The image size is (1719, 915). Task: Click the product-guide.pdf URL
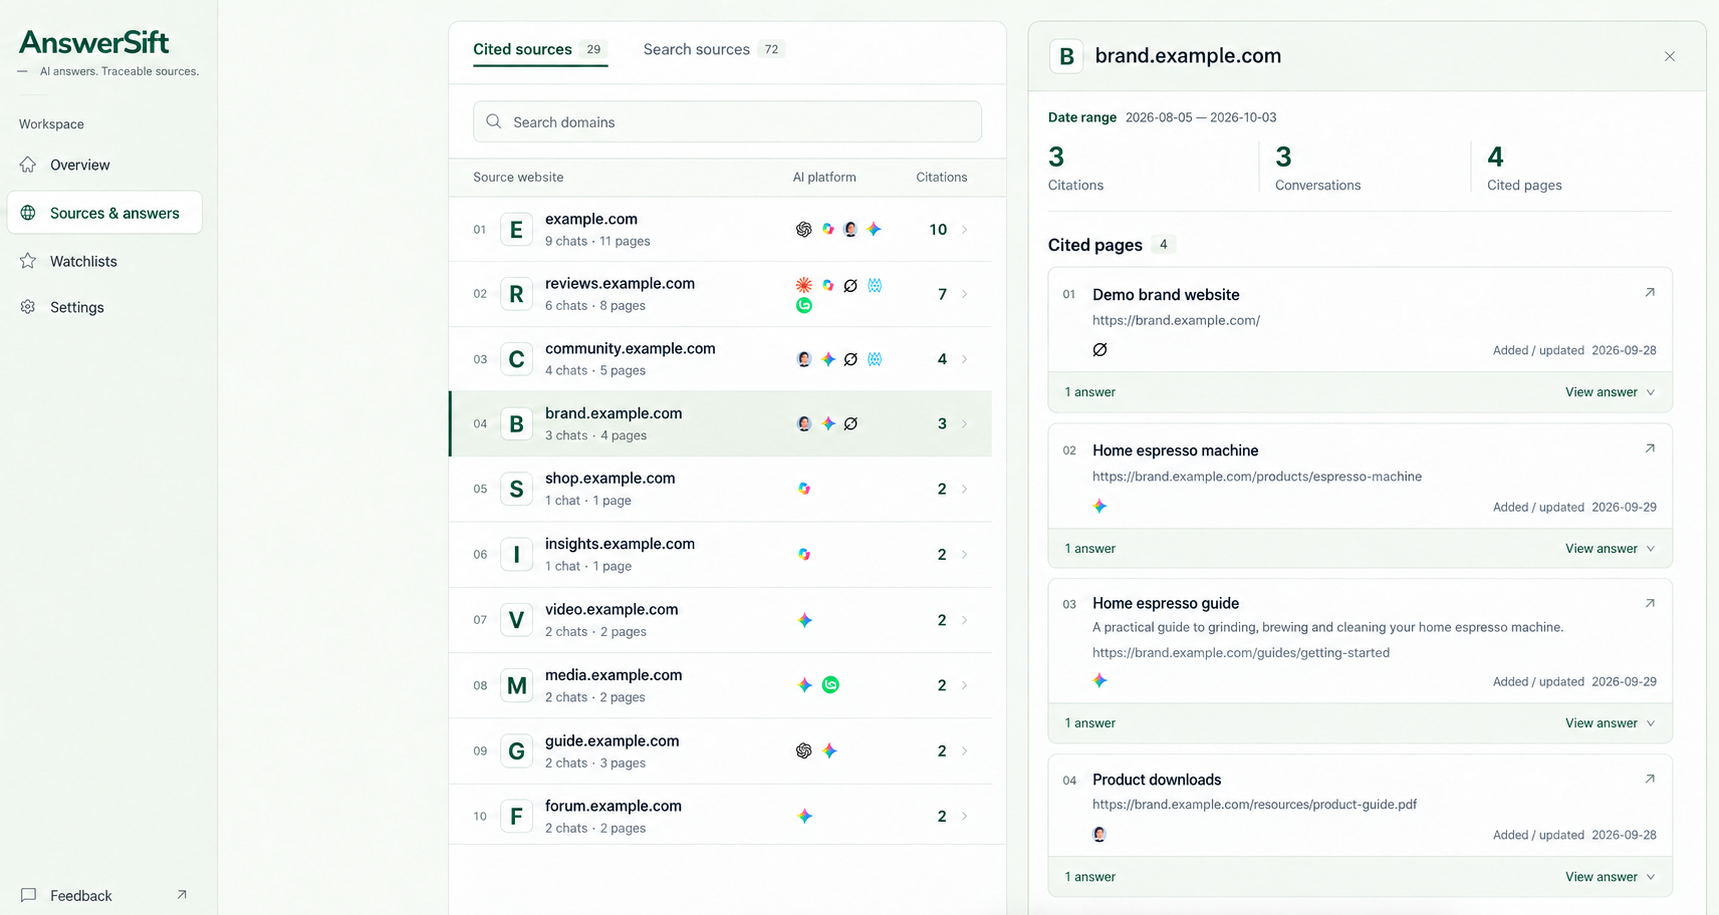pos(1254,804)
